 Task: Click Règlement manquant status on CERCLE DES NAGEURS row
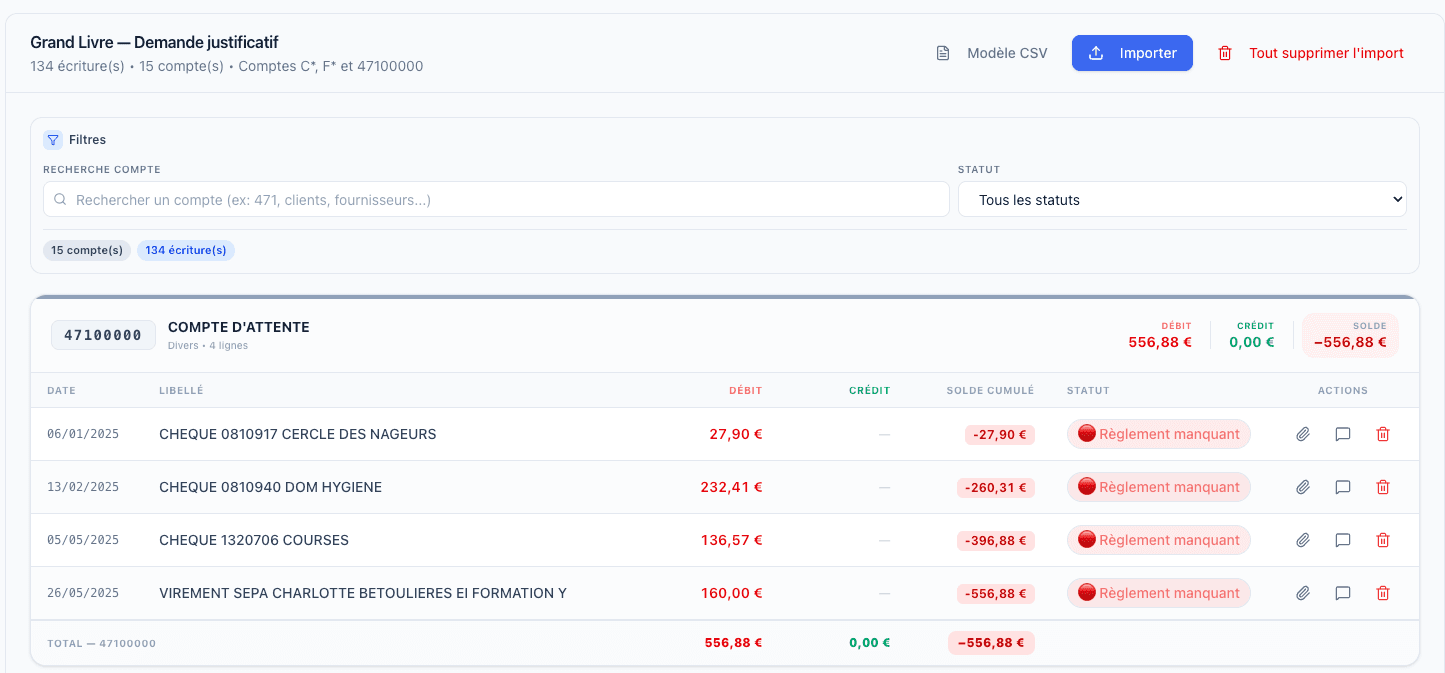pos(1158,434)
